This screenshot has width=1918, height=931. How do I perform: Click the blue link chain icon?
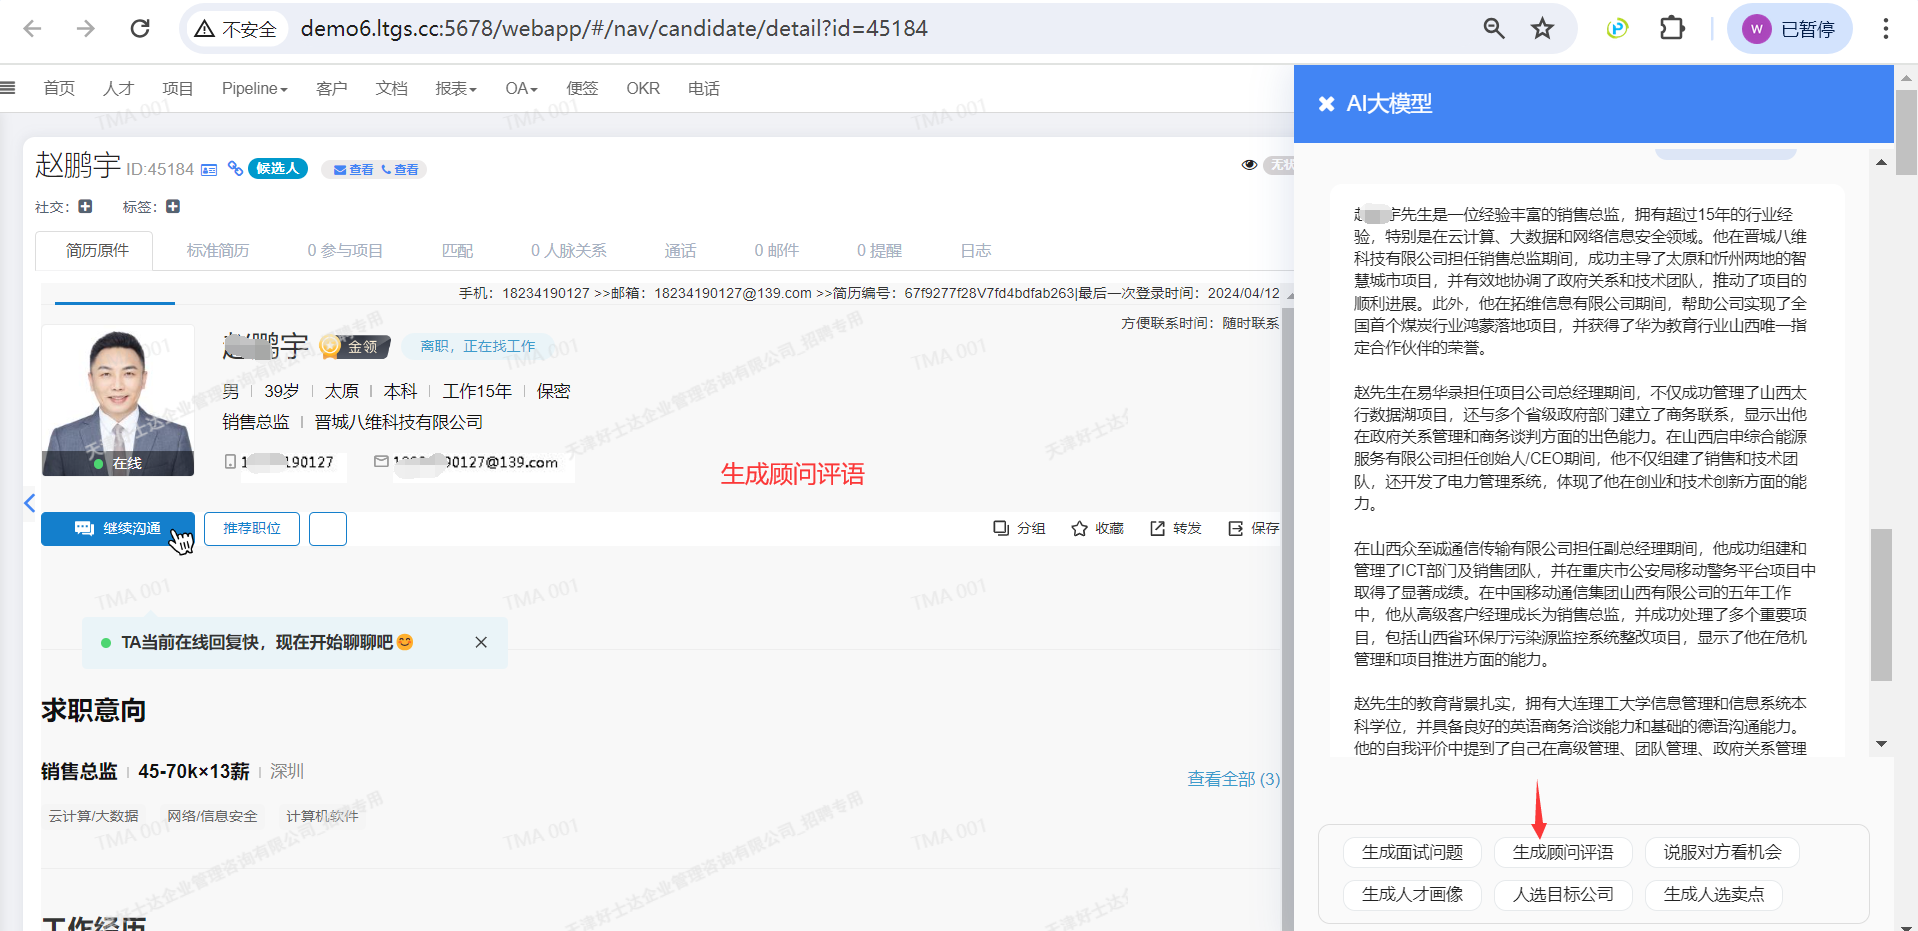tap(235, 169)
